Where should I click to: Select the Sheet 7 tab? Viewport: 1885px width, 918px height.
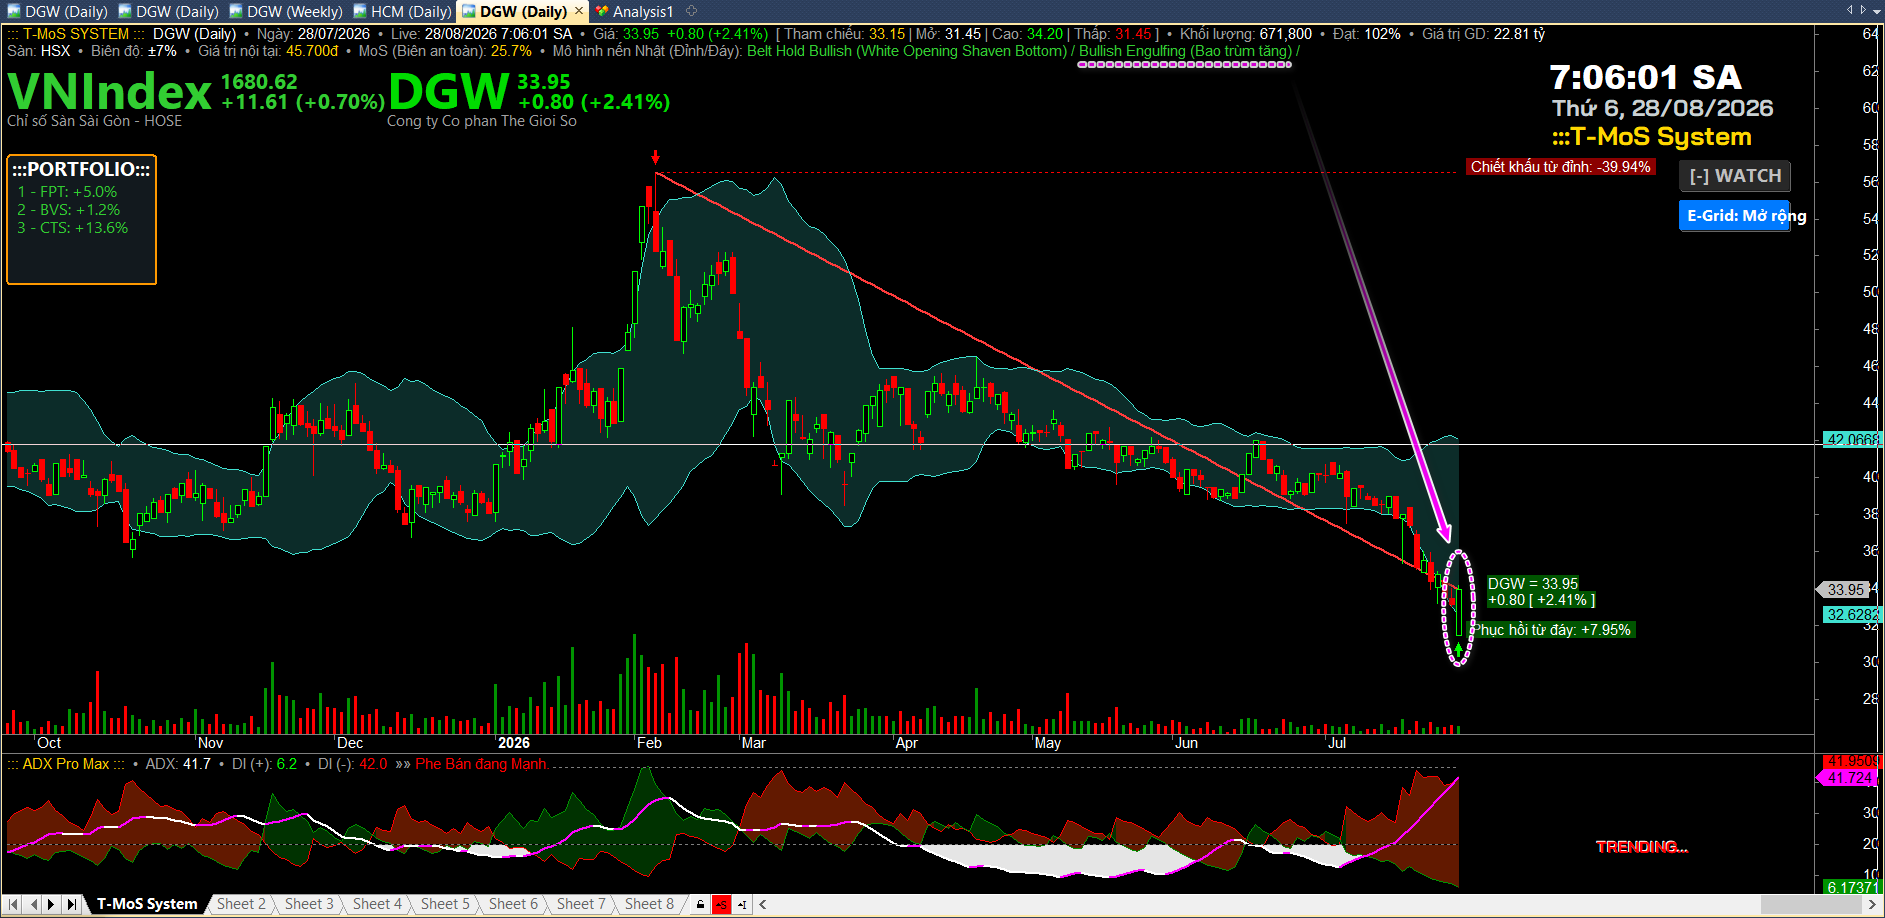(581, 904)
